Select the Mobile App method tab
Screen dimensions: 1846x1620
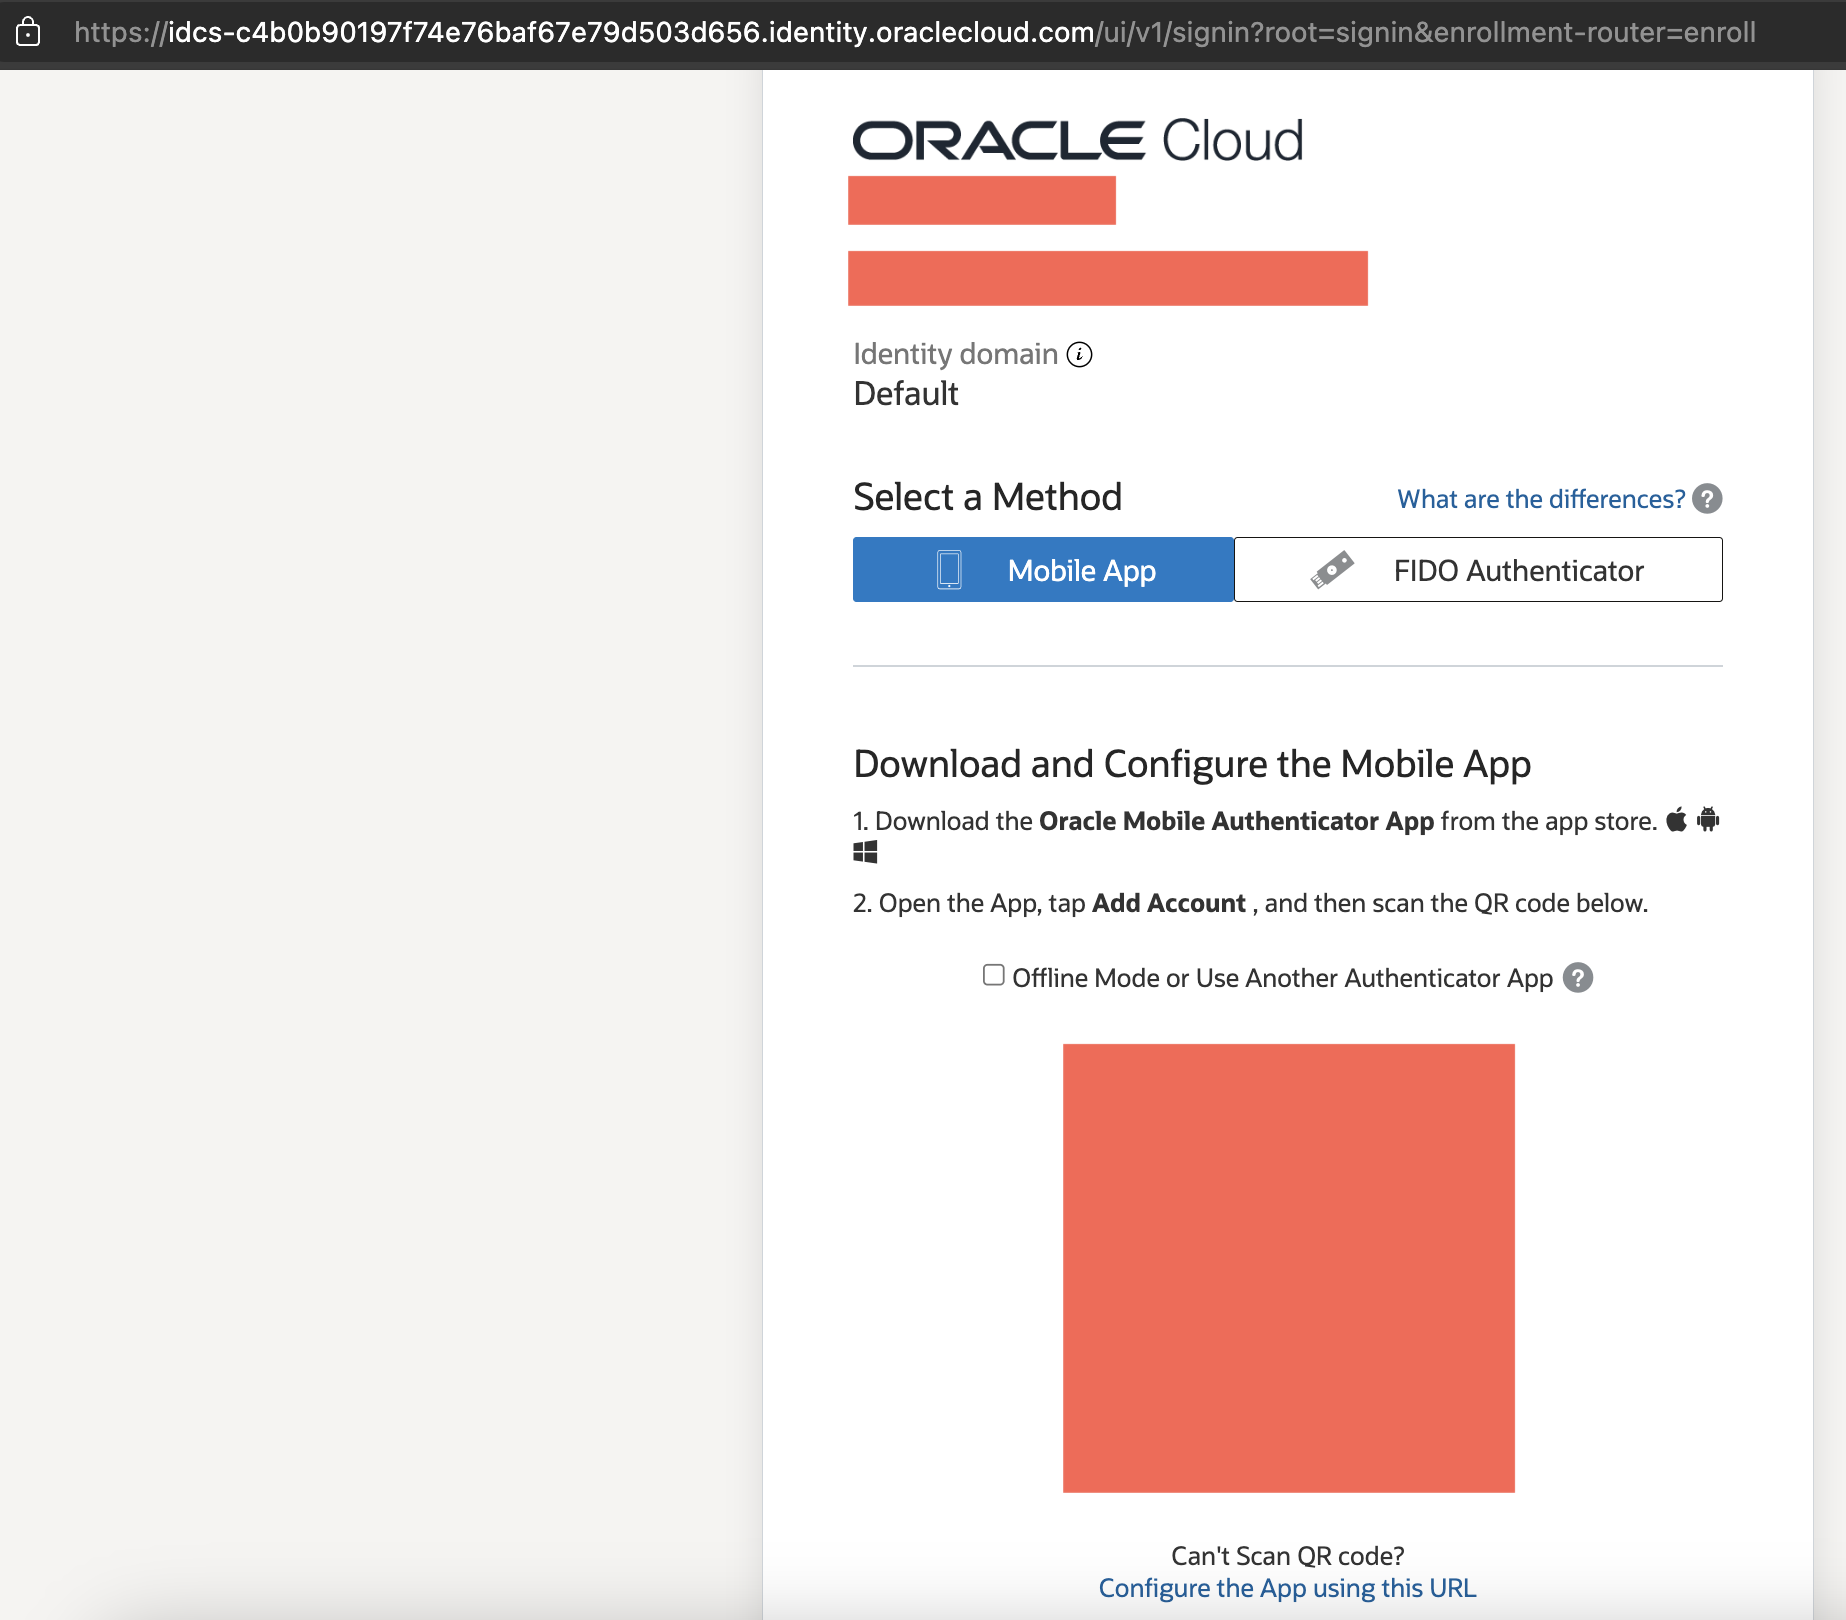(x=1043, y=570)
